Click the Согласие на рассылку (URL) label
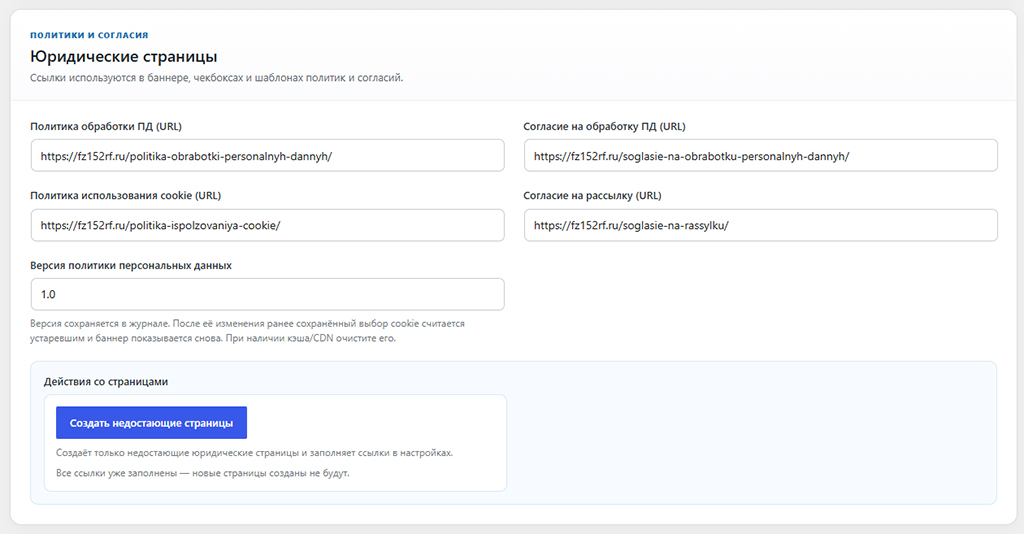1024x534 pixels. pyautogui.click(x=592, y=196)
